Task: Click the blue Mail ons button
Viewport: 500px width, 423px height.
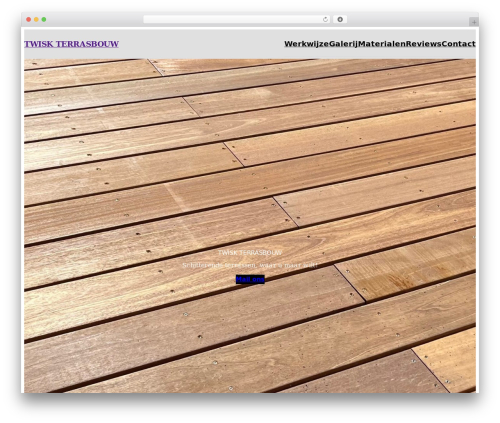Action: point(250,279)
